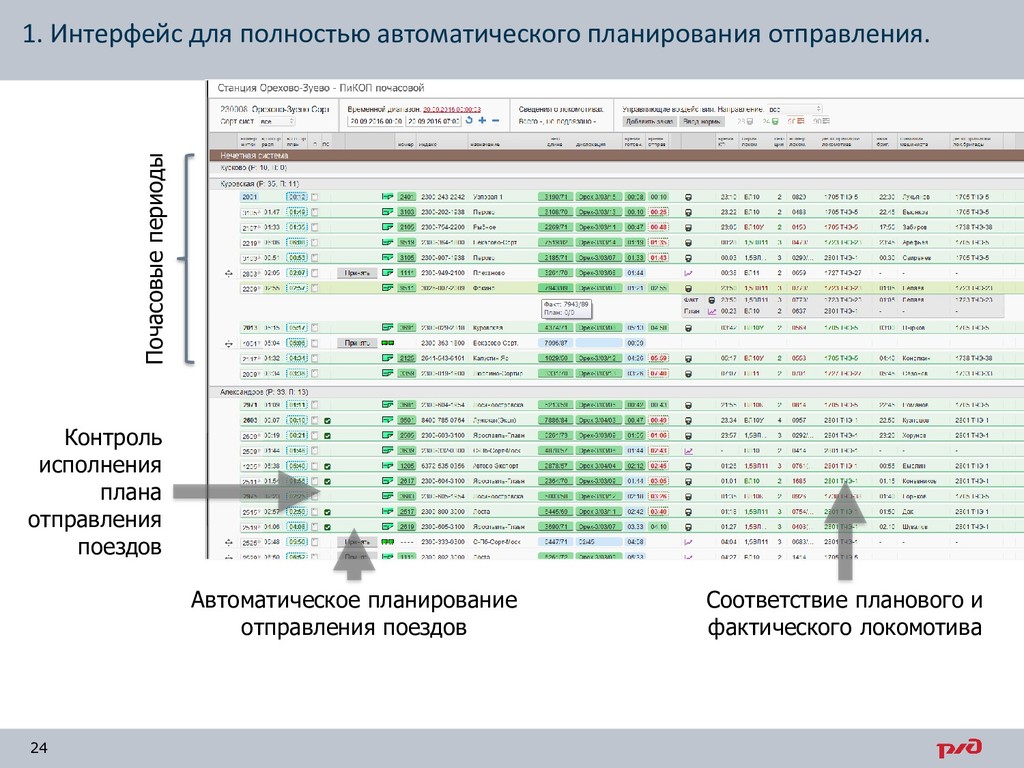Click the gray locomotive filter icon labeled 23

(749, 121)
